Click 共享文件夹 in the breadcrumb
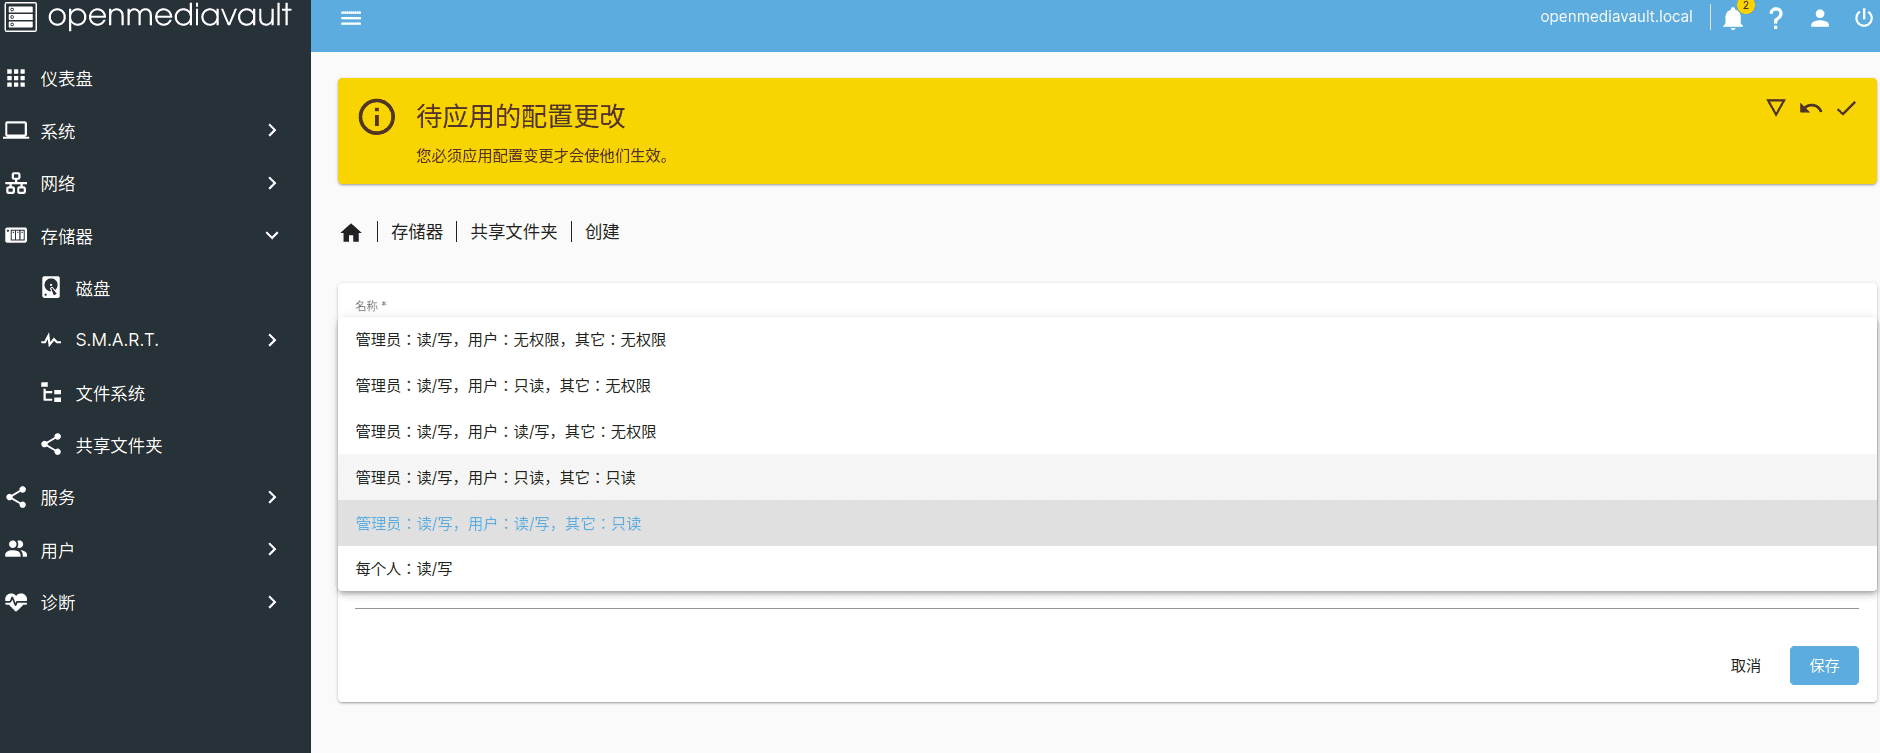Screen dimensions: 1880x753 [514, 232]
